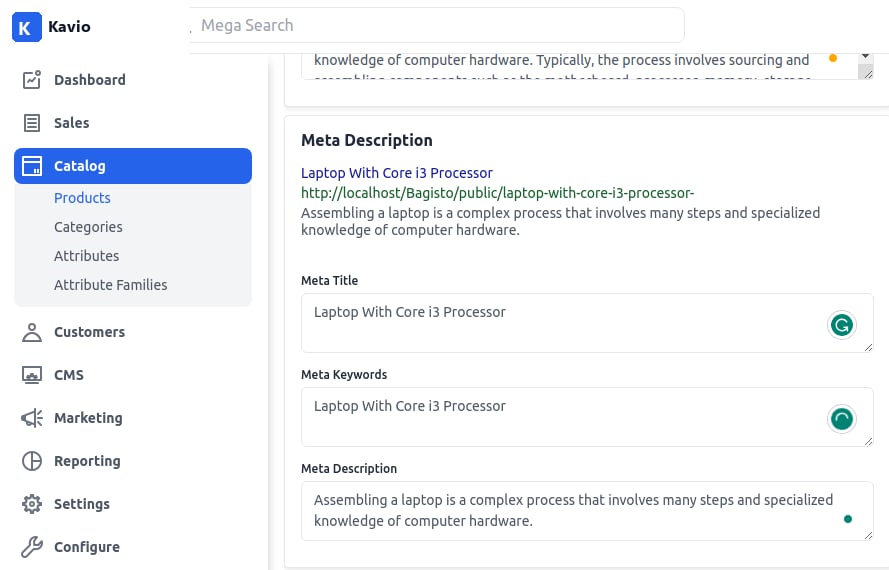
Task: Click Grammarly loading icon in Meta Keywords field
Action: pos(842,419)
